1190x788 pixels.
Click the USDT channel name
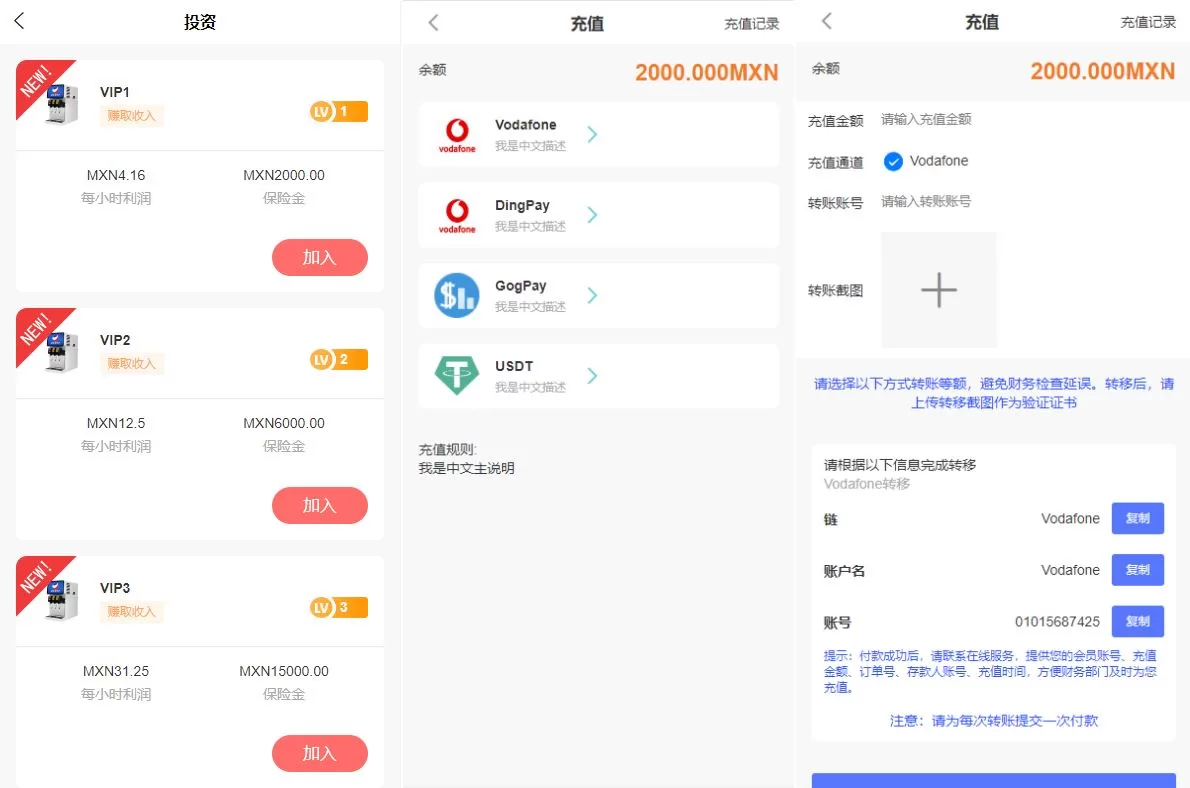pyautogui.click(x=514, y=366)
